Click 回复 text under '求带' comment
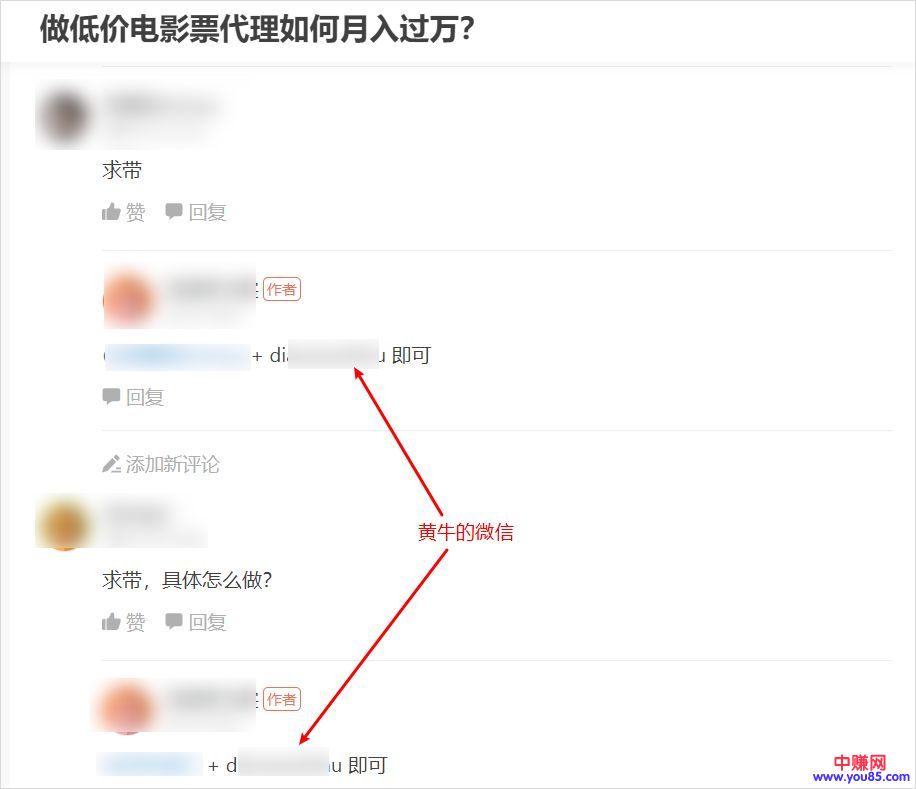This screenshot has width=916, height=789. pyautogui.click(x=207, y=212)
